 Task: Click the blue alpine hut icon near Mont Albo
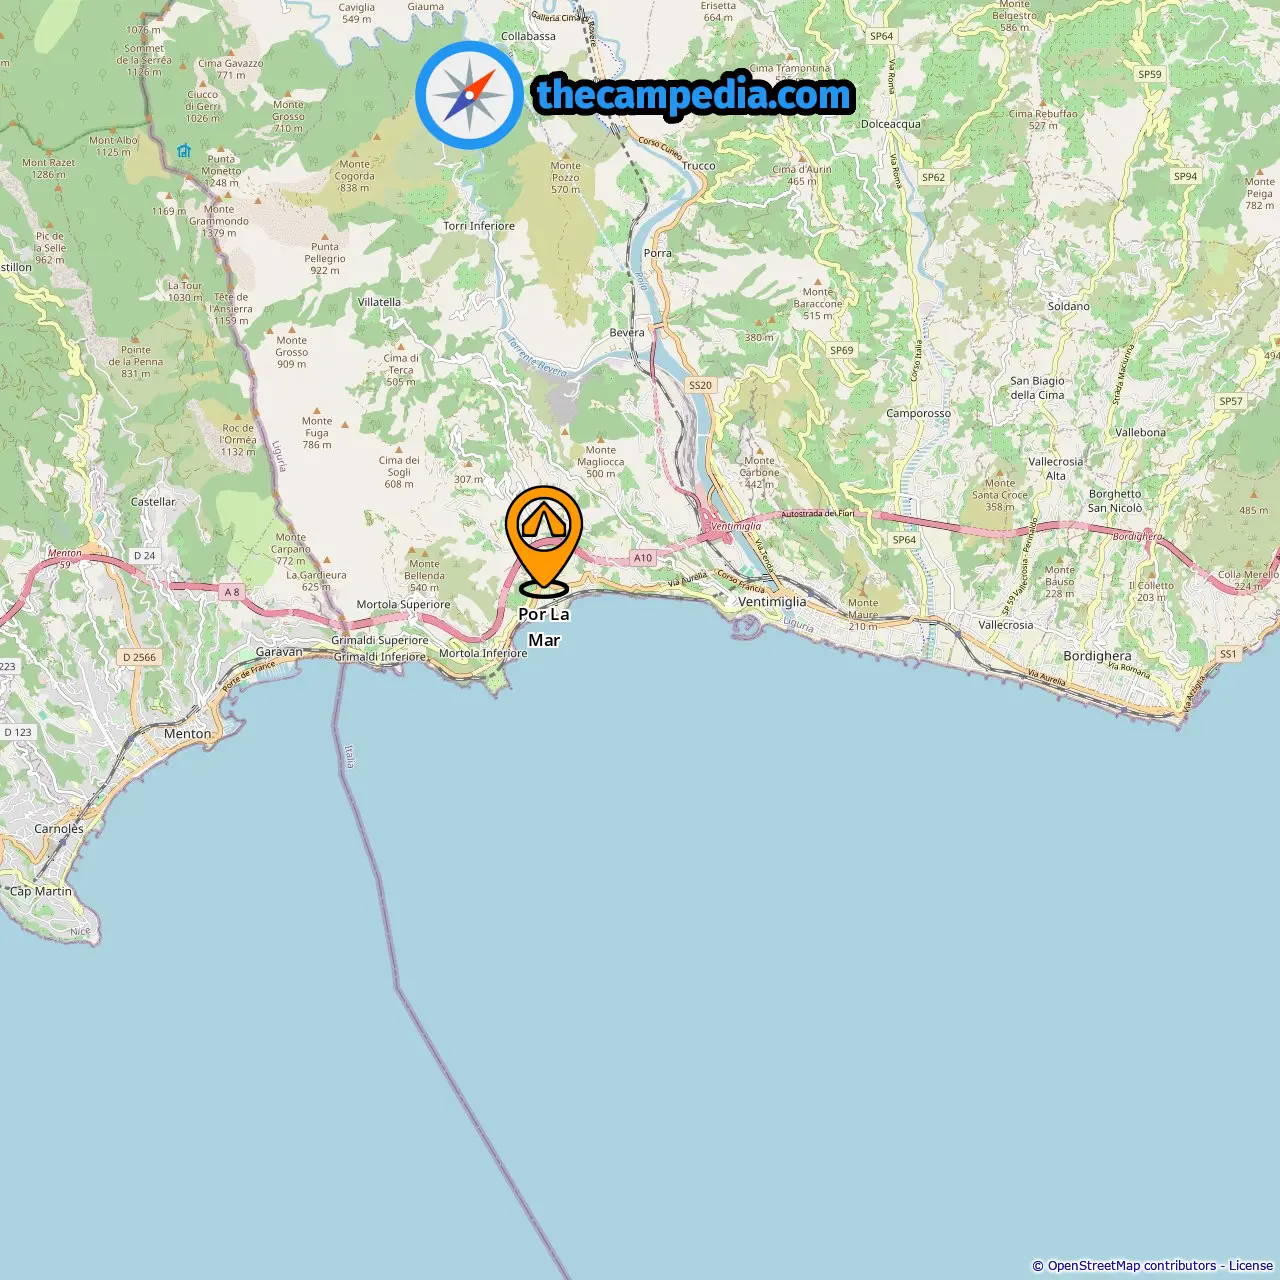pyautogui.click(x=183, y=151)
